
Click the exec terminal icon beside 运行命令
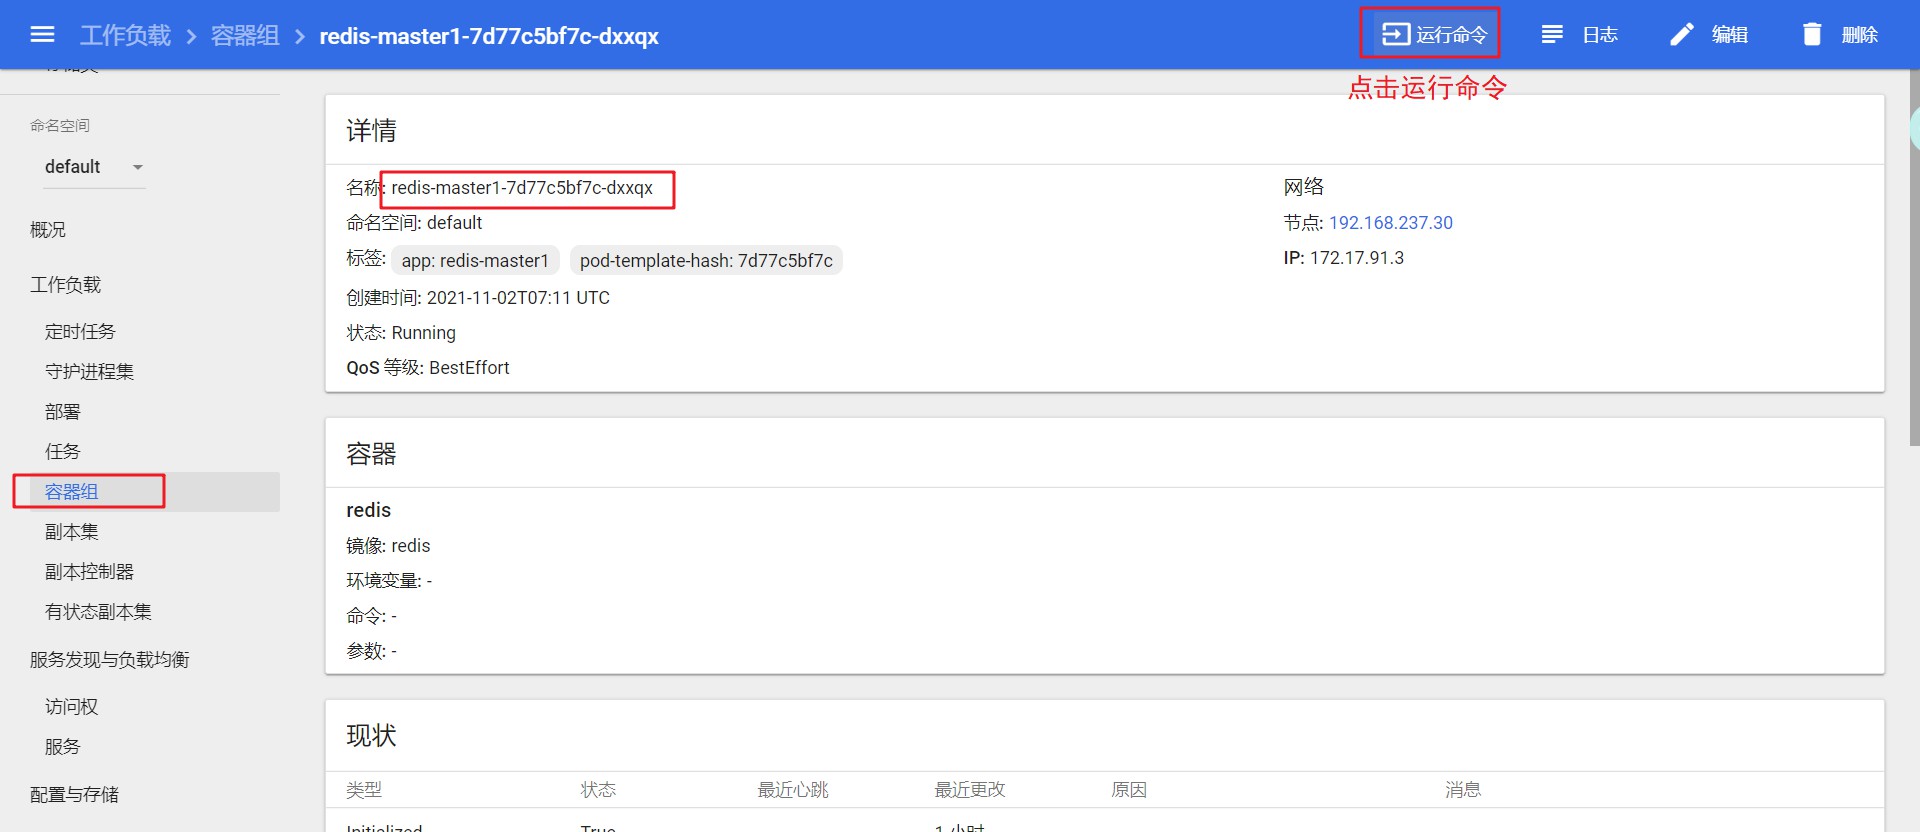(x=1396, y=34)
